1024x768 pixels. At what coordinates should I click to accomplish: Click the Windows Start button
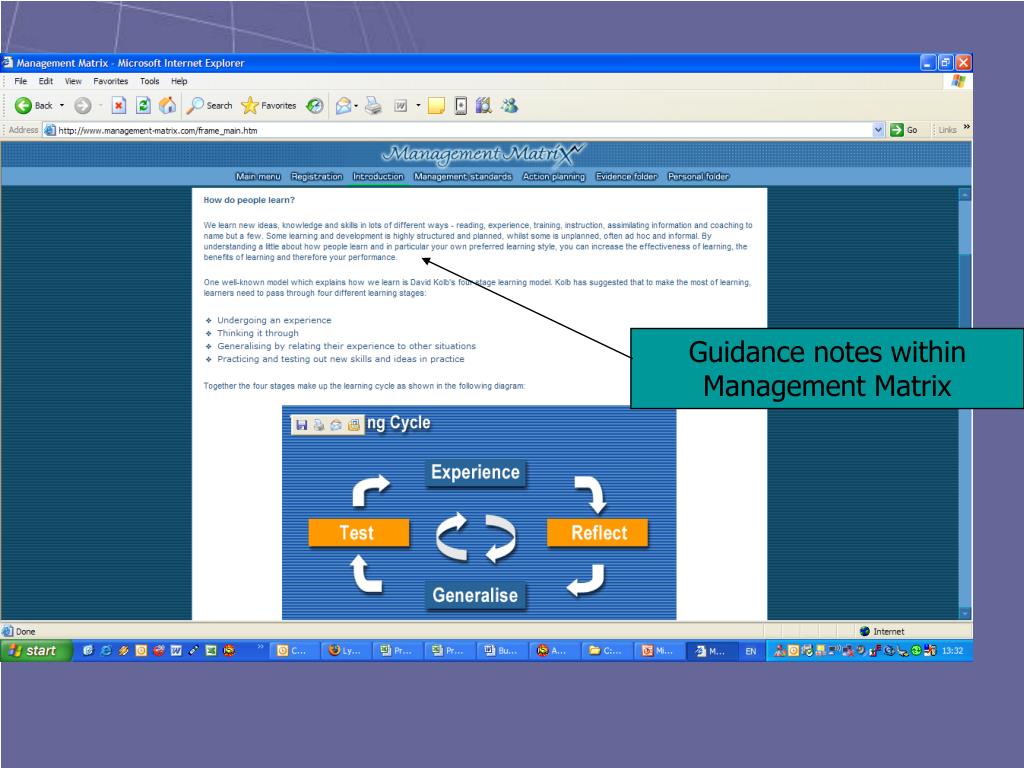click(x=36, y=650)
